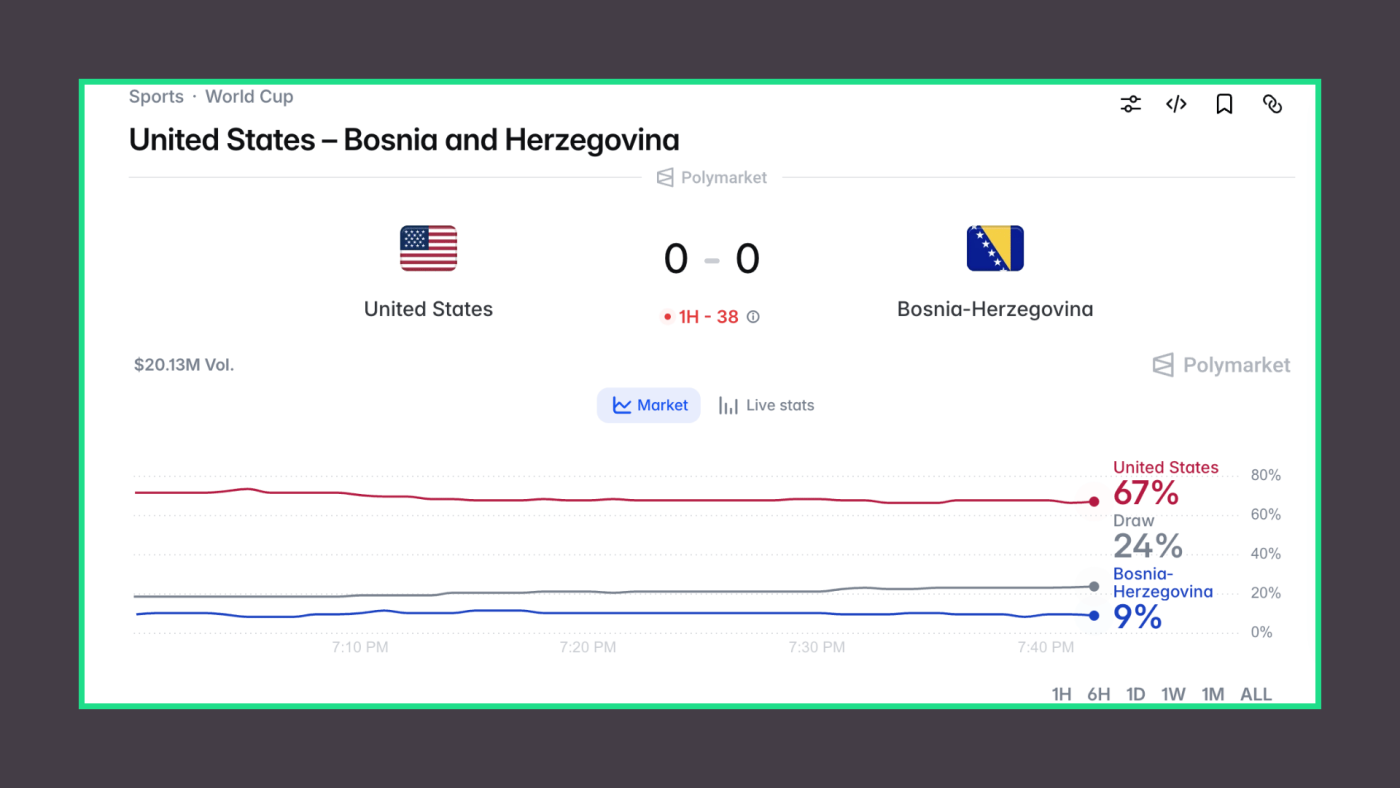Open the World Cup breadcrumb link
This screenshot has width=1400, height=788.
click(249, 97)
